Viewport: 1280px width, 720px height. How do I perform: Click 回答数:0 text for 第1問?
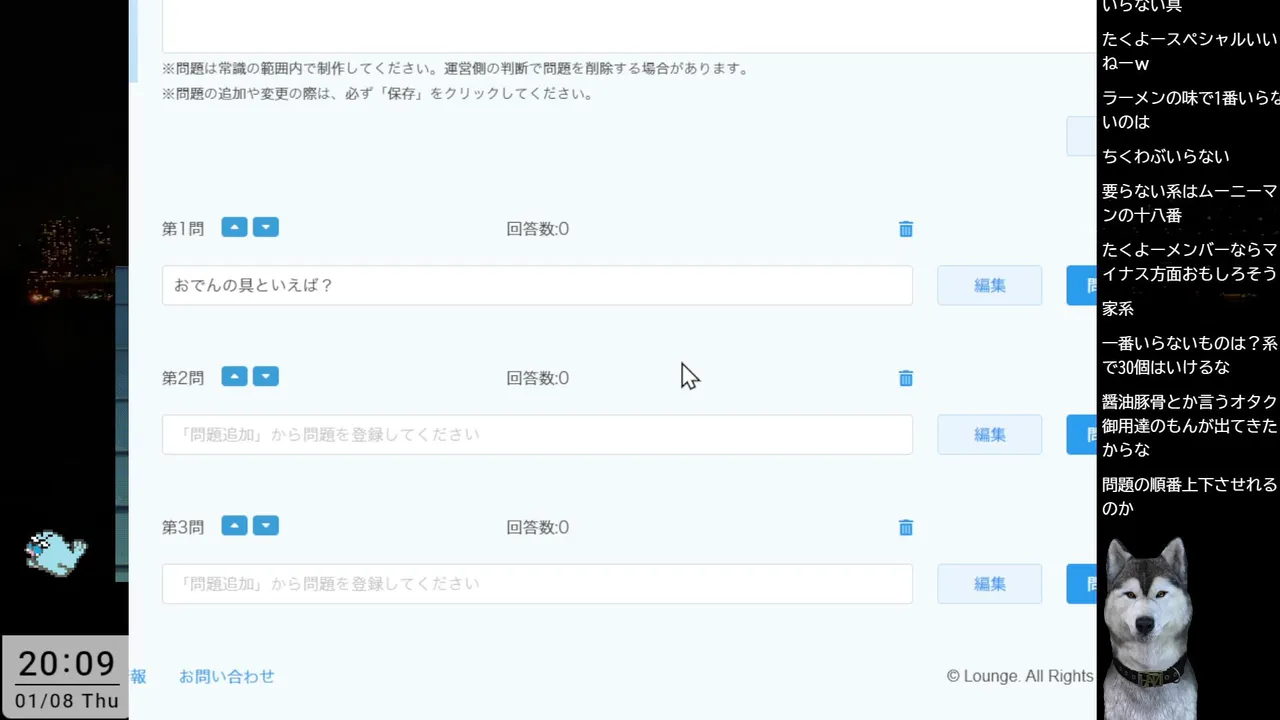click(538, 229)
